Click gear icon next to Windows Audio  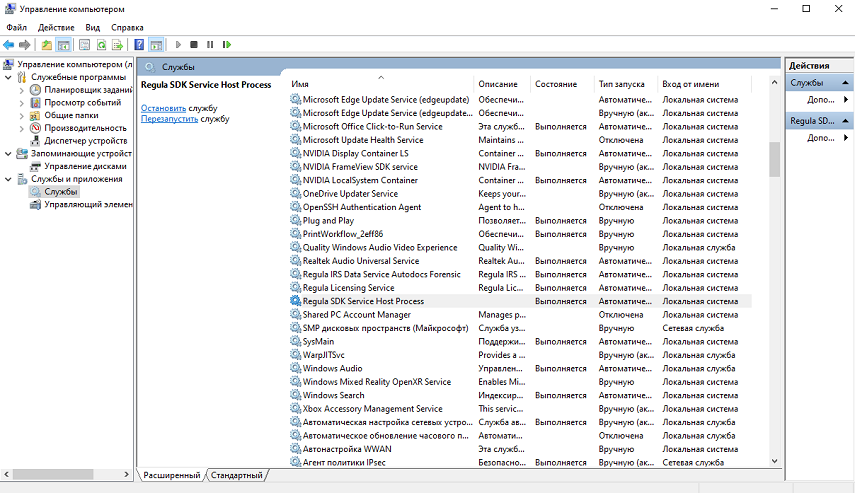coord(295,368)
